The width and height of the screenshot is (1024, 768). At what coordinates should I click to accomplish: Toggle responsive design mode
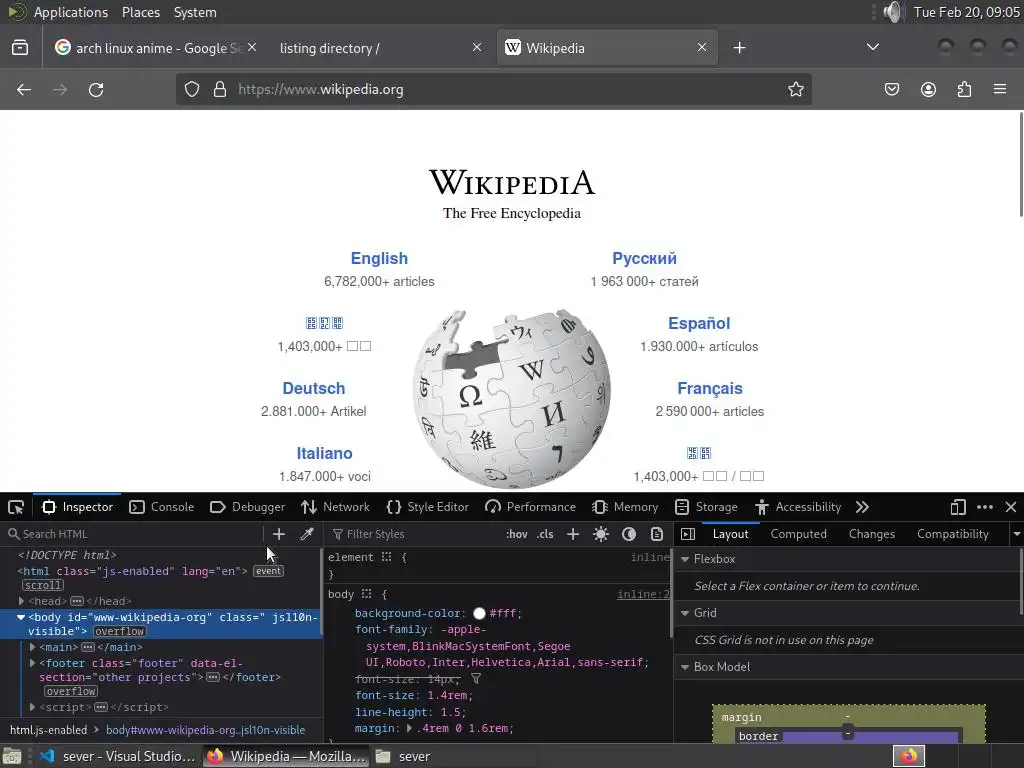tap(957, 507)
